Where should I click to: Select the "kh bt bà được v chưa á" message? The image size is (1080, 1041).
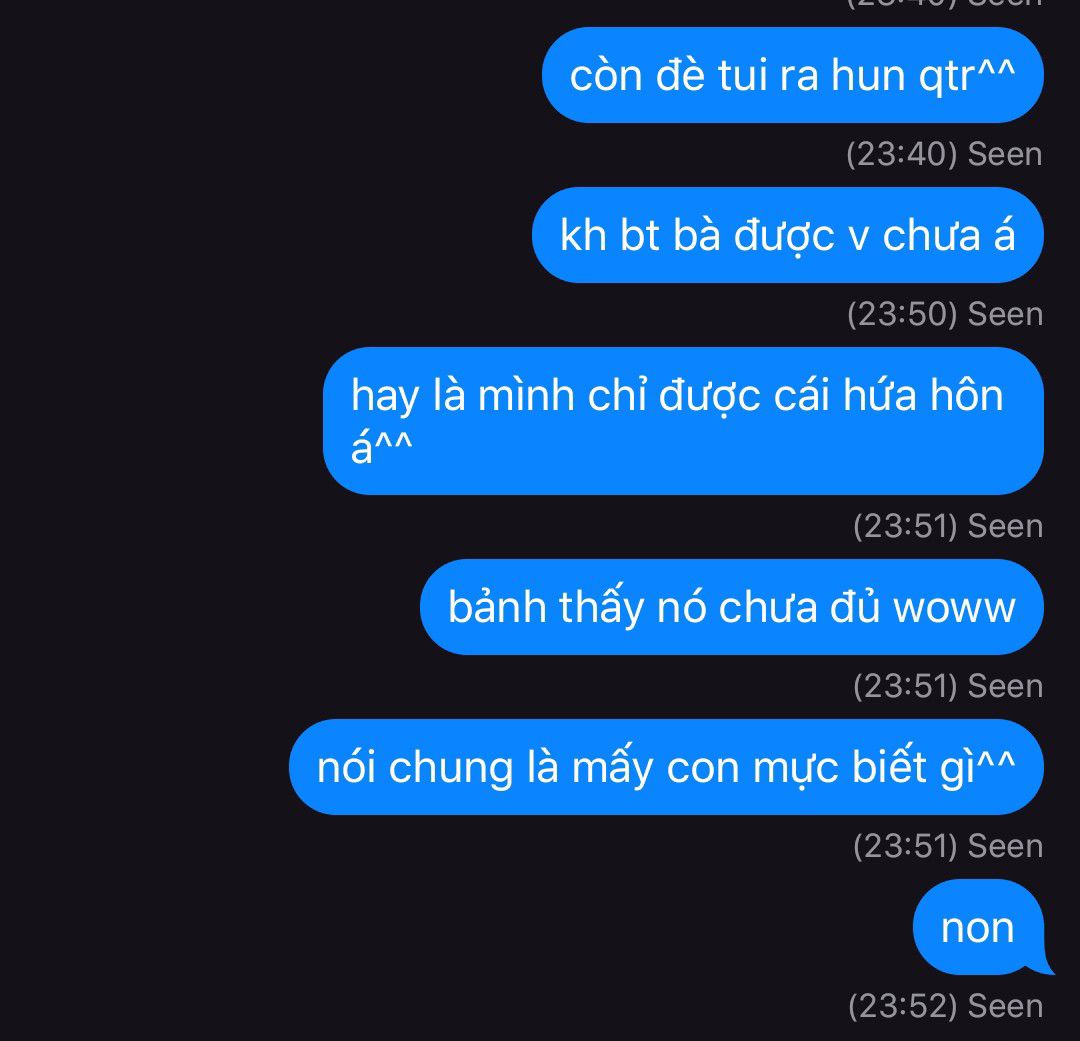click(788, 235)
